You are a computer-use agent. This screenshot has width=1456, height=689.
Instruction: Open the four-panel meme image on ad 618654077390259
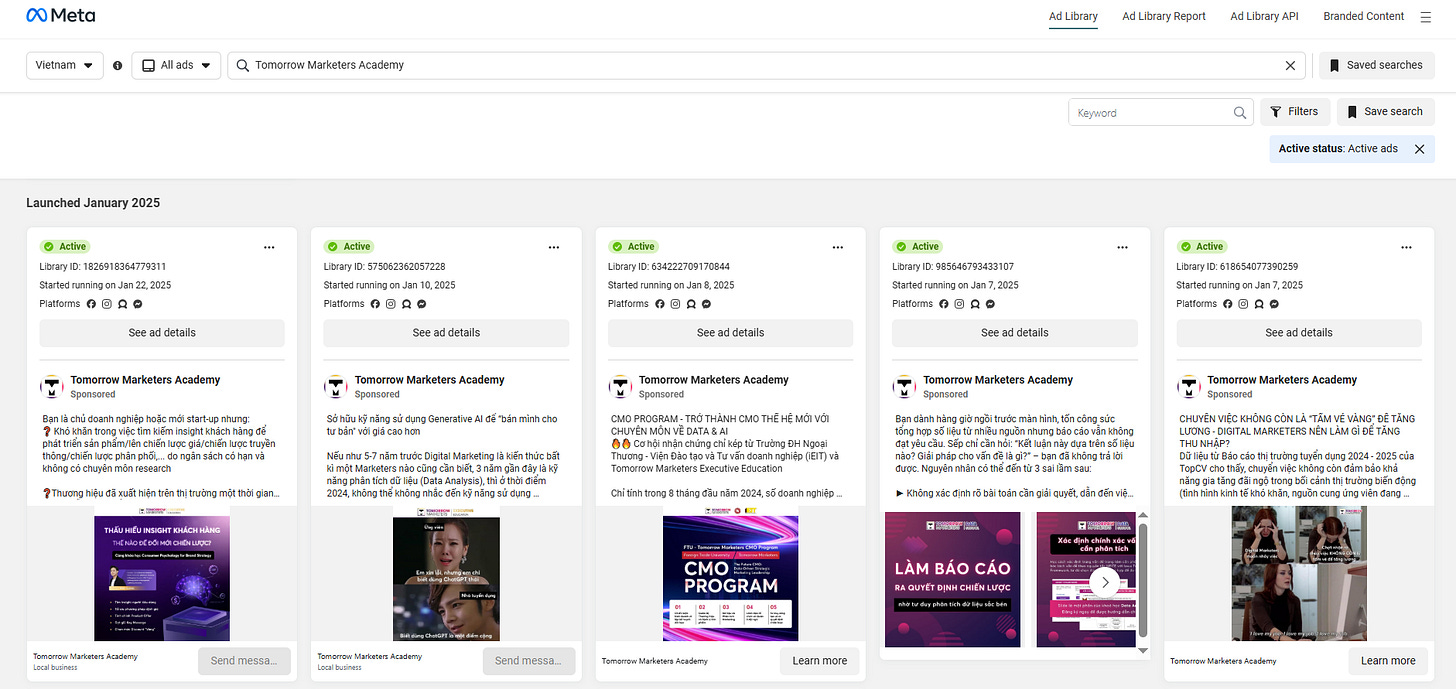[1299, 574]
